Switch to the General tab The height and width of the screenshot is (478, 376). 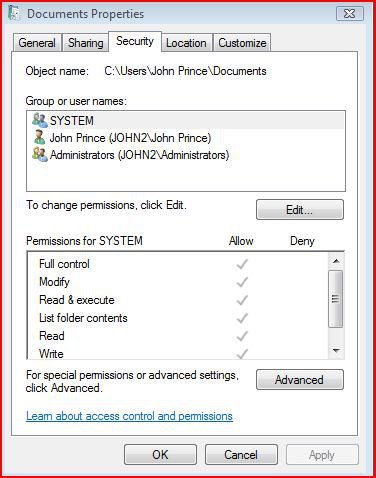pyautogui.click(x=37, y=43)
